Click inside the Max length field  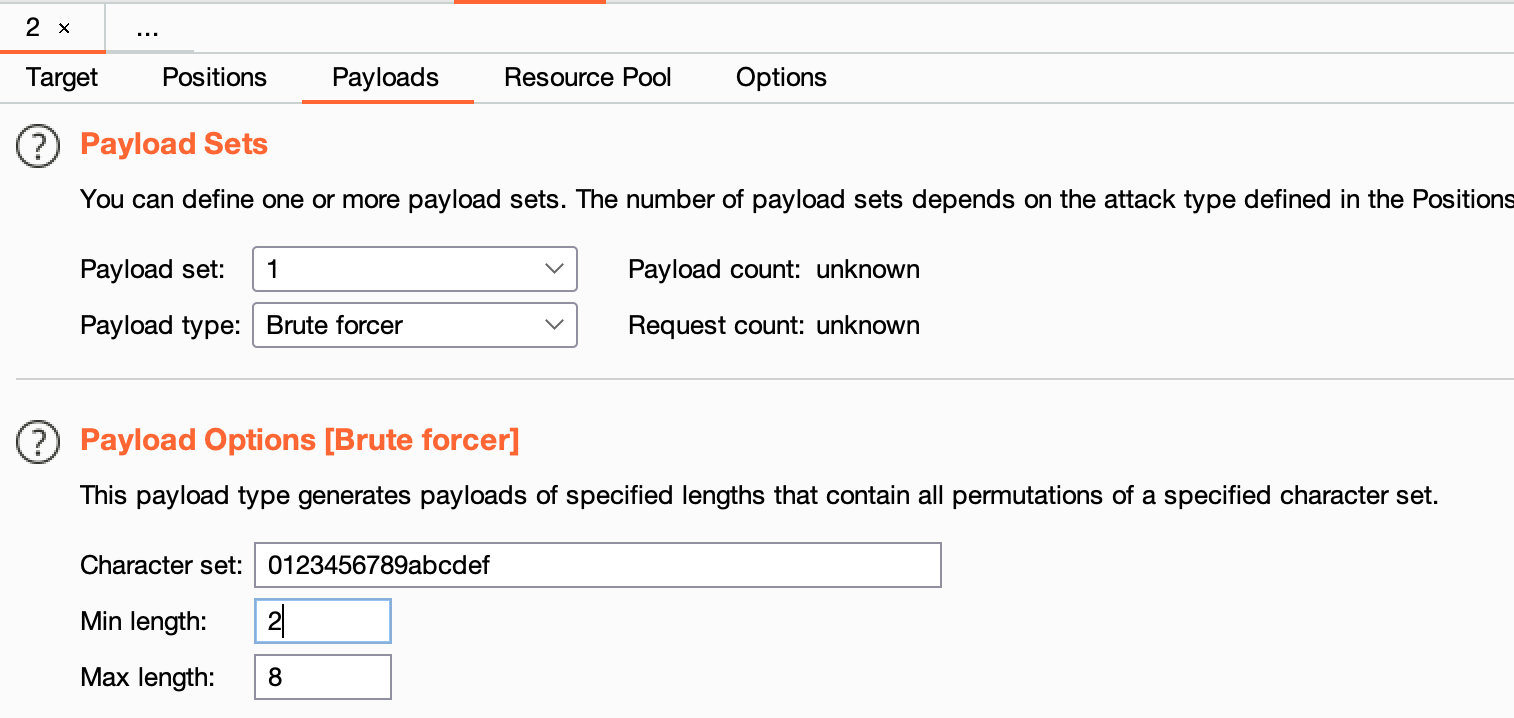coord(323,677)
